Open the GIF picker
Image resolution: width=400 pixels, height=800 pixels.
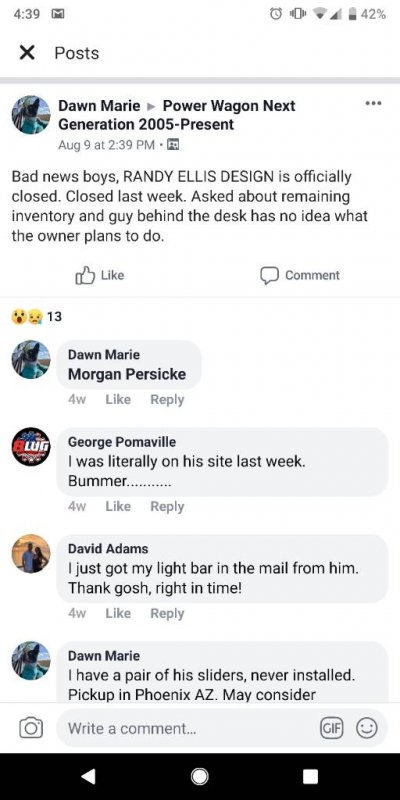pyautogui.click(x=332, y=728)
